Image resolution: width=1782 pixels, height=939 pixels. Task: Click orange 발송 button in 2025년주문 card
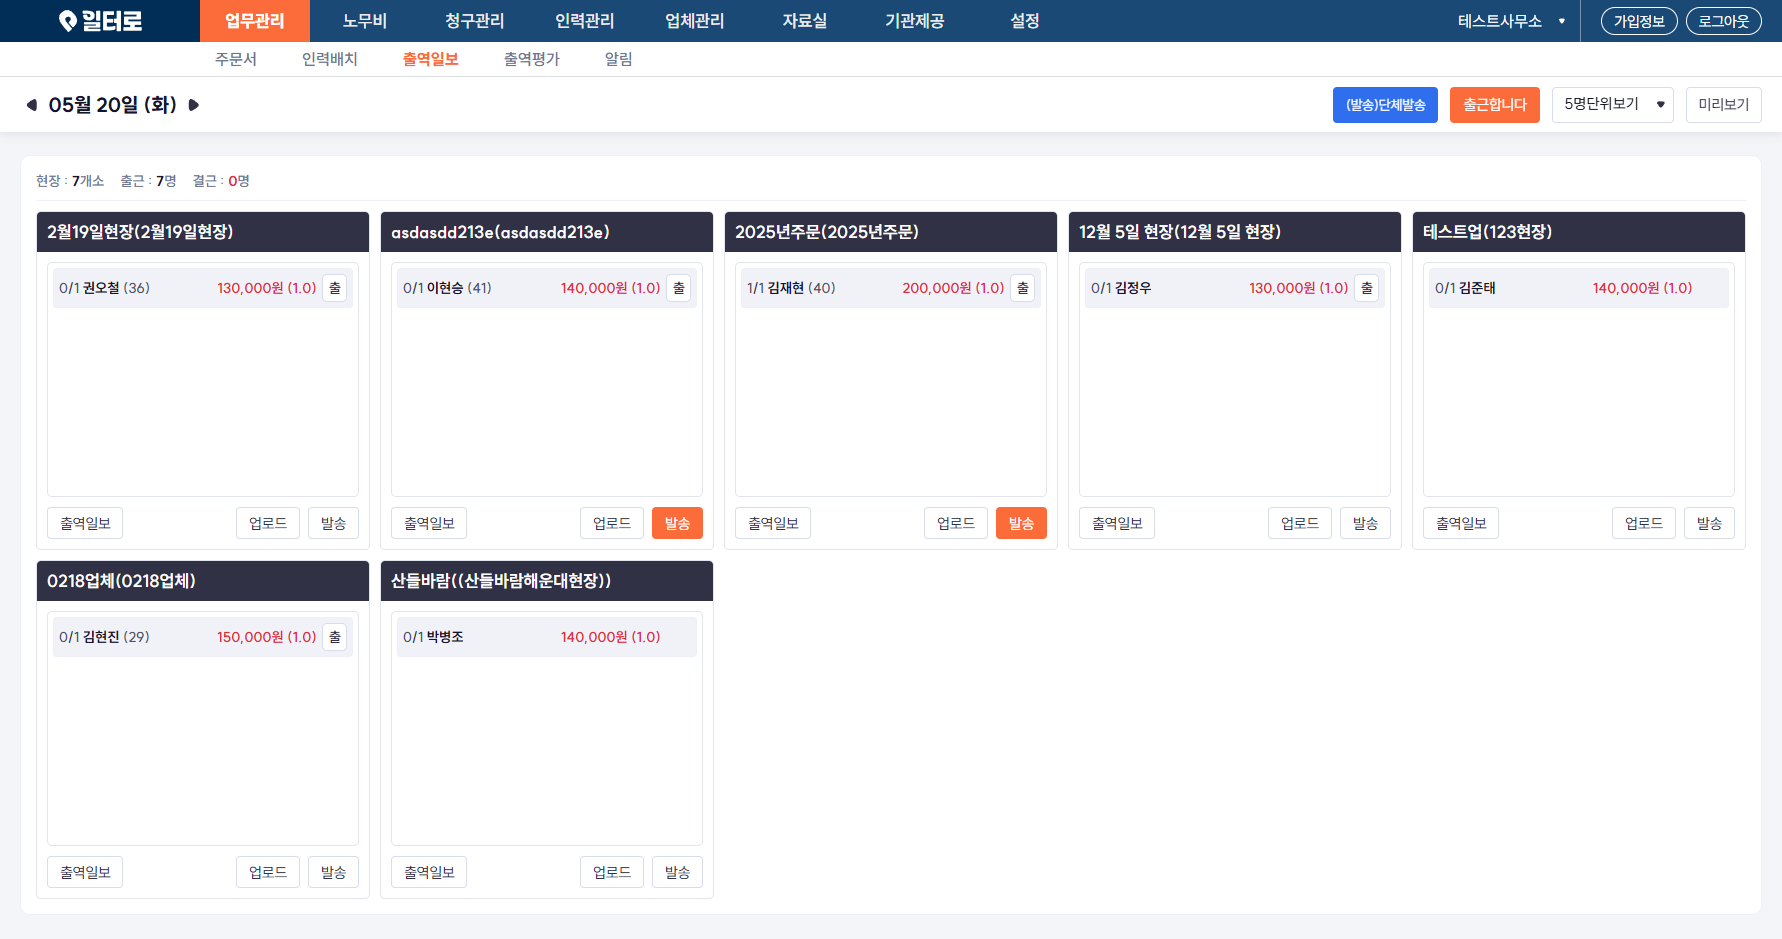tap(1021, 523)
